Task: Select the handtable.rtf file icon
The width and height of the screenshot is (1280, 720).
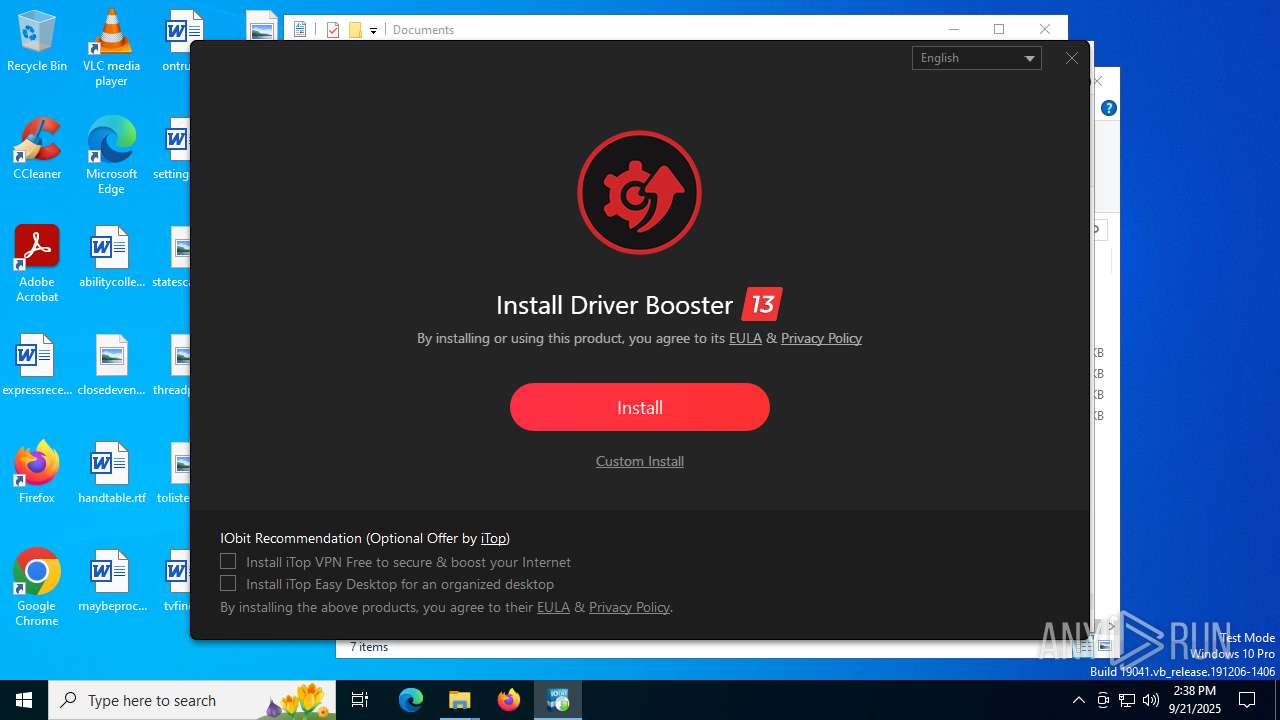Action: (x=111, y=473)
